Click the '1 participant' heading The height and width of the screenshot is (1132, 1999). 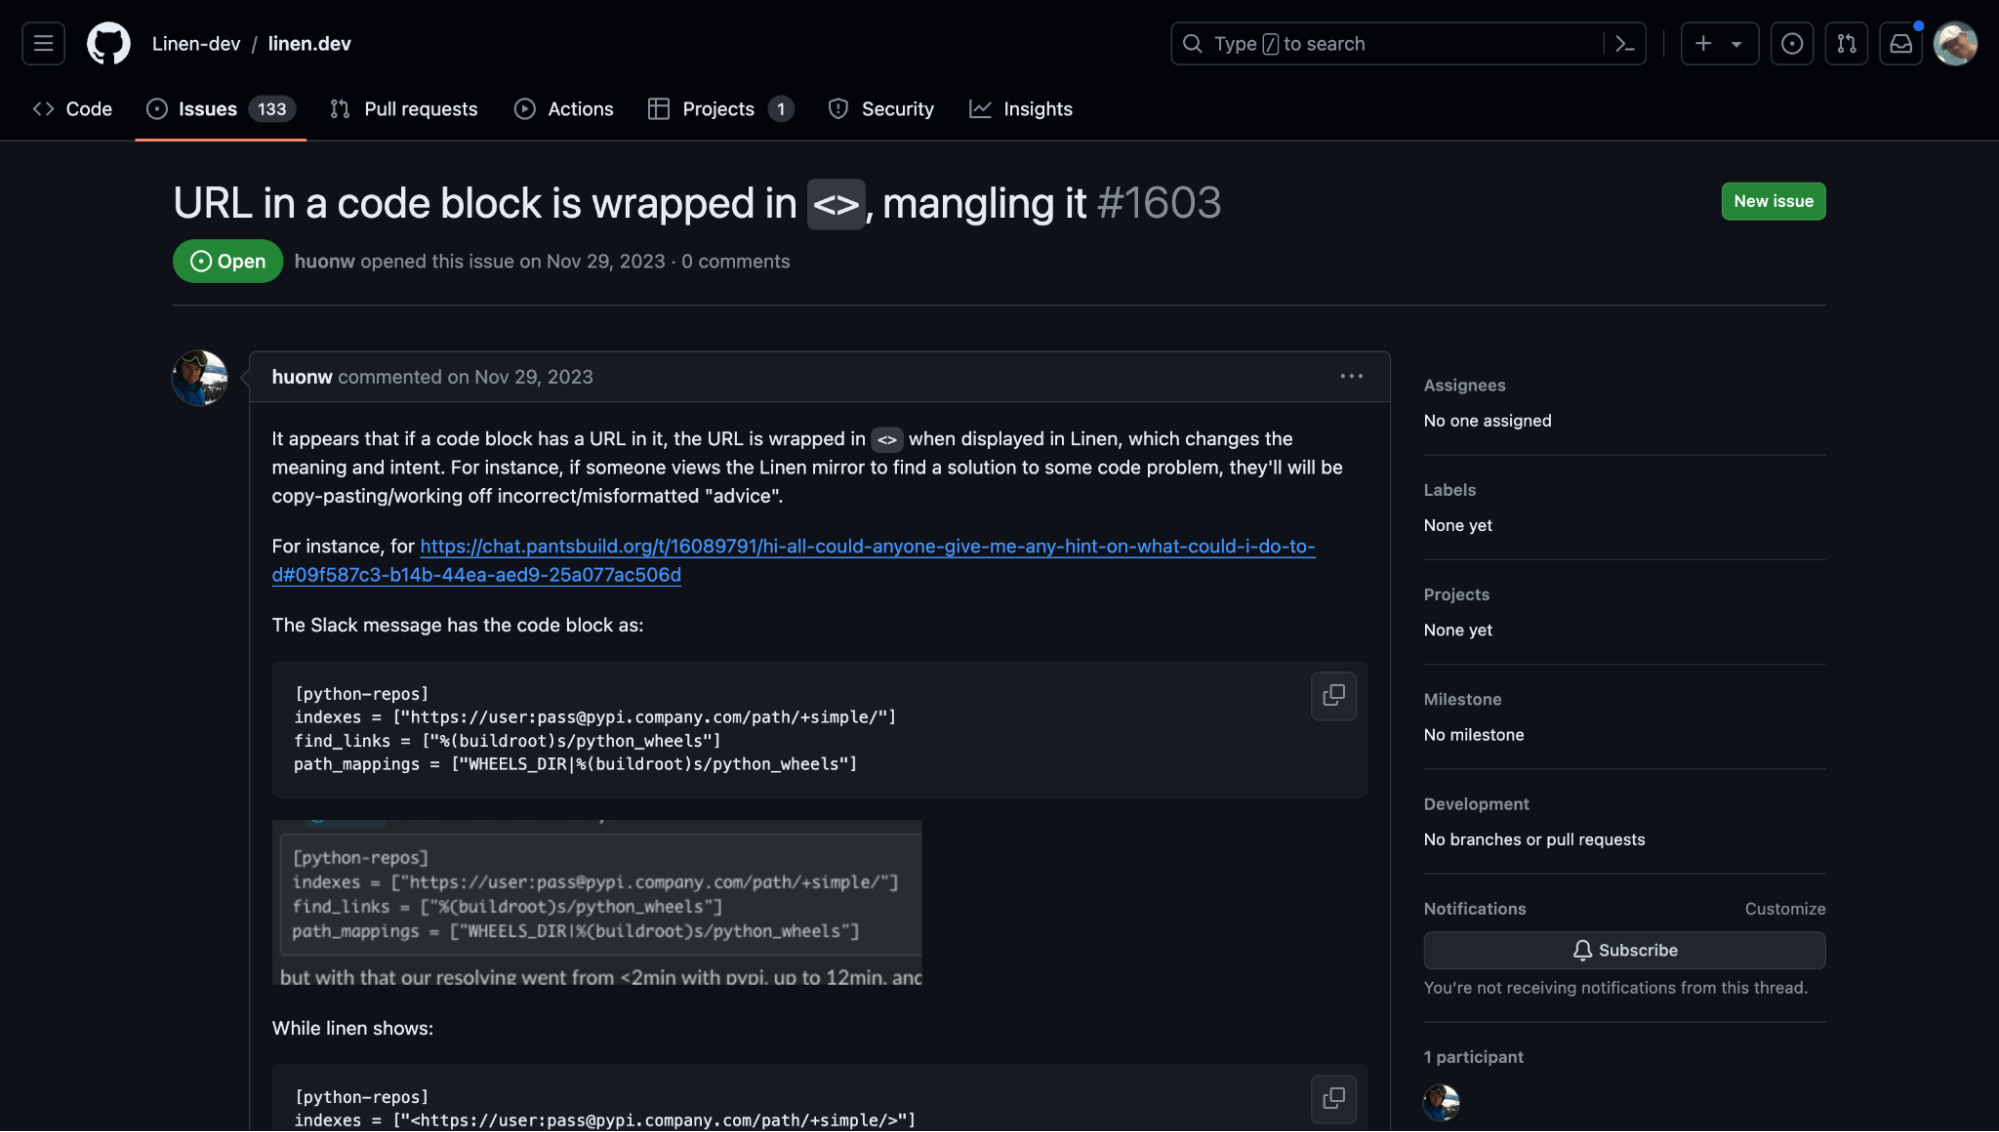1473,1057
